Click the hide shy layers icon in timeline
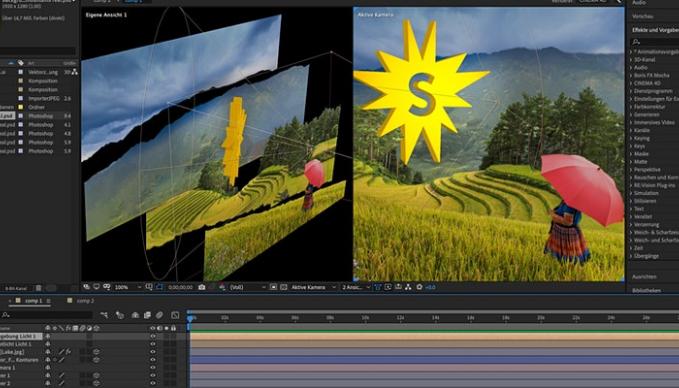The width and height of the screenshot is (679, 388). tap(135, 315)
